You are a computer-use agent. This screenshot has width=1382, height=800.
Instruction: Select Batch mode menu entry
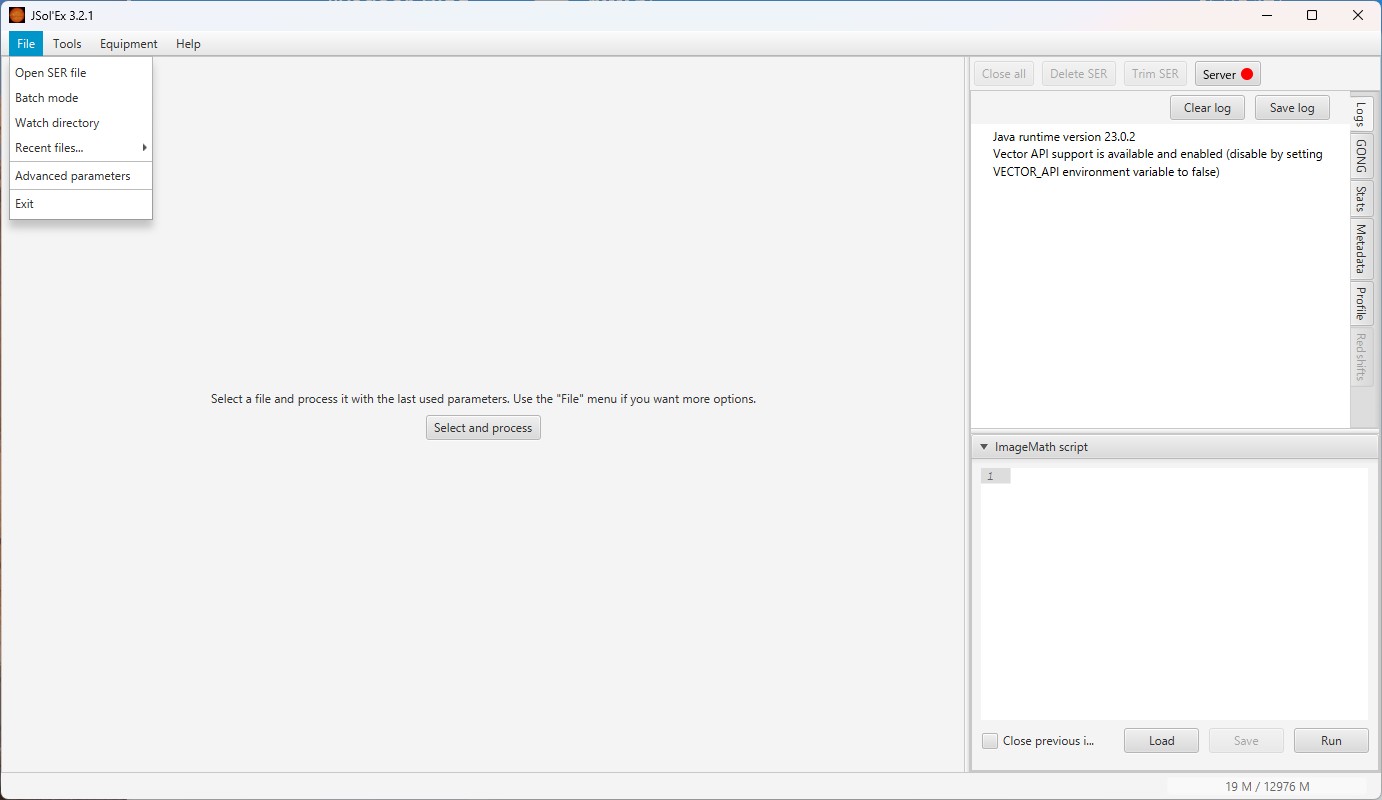pos(81,98)
